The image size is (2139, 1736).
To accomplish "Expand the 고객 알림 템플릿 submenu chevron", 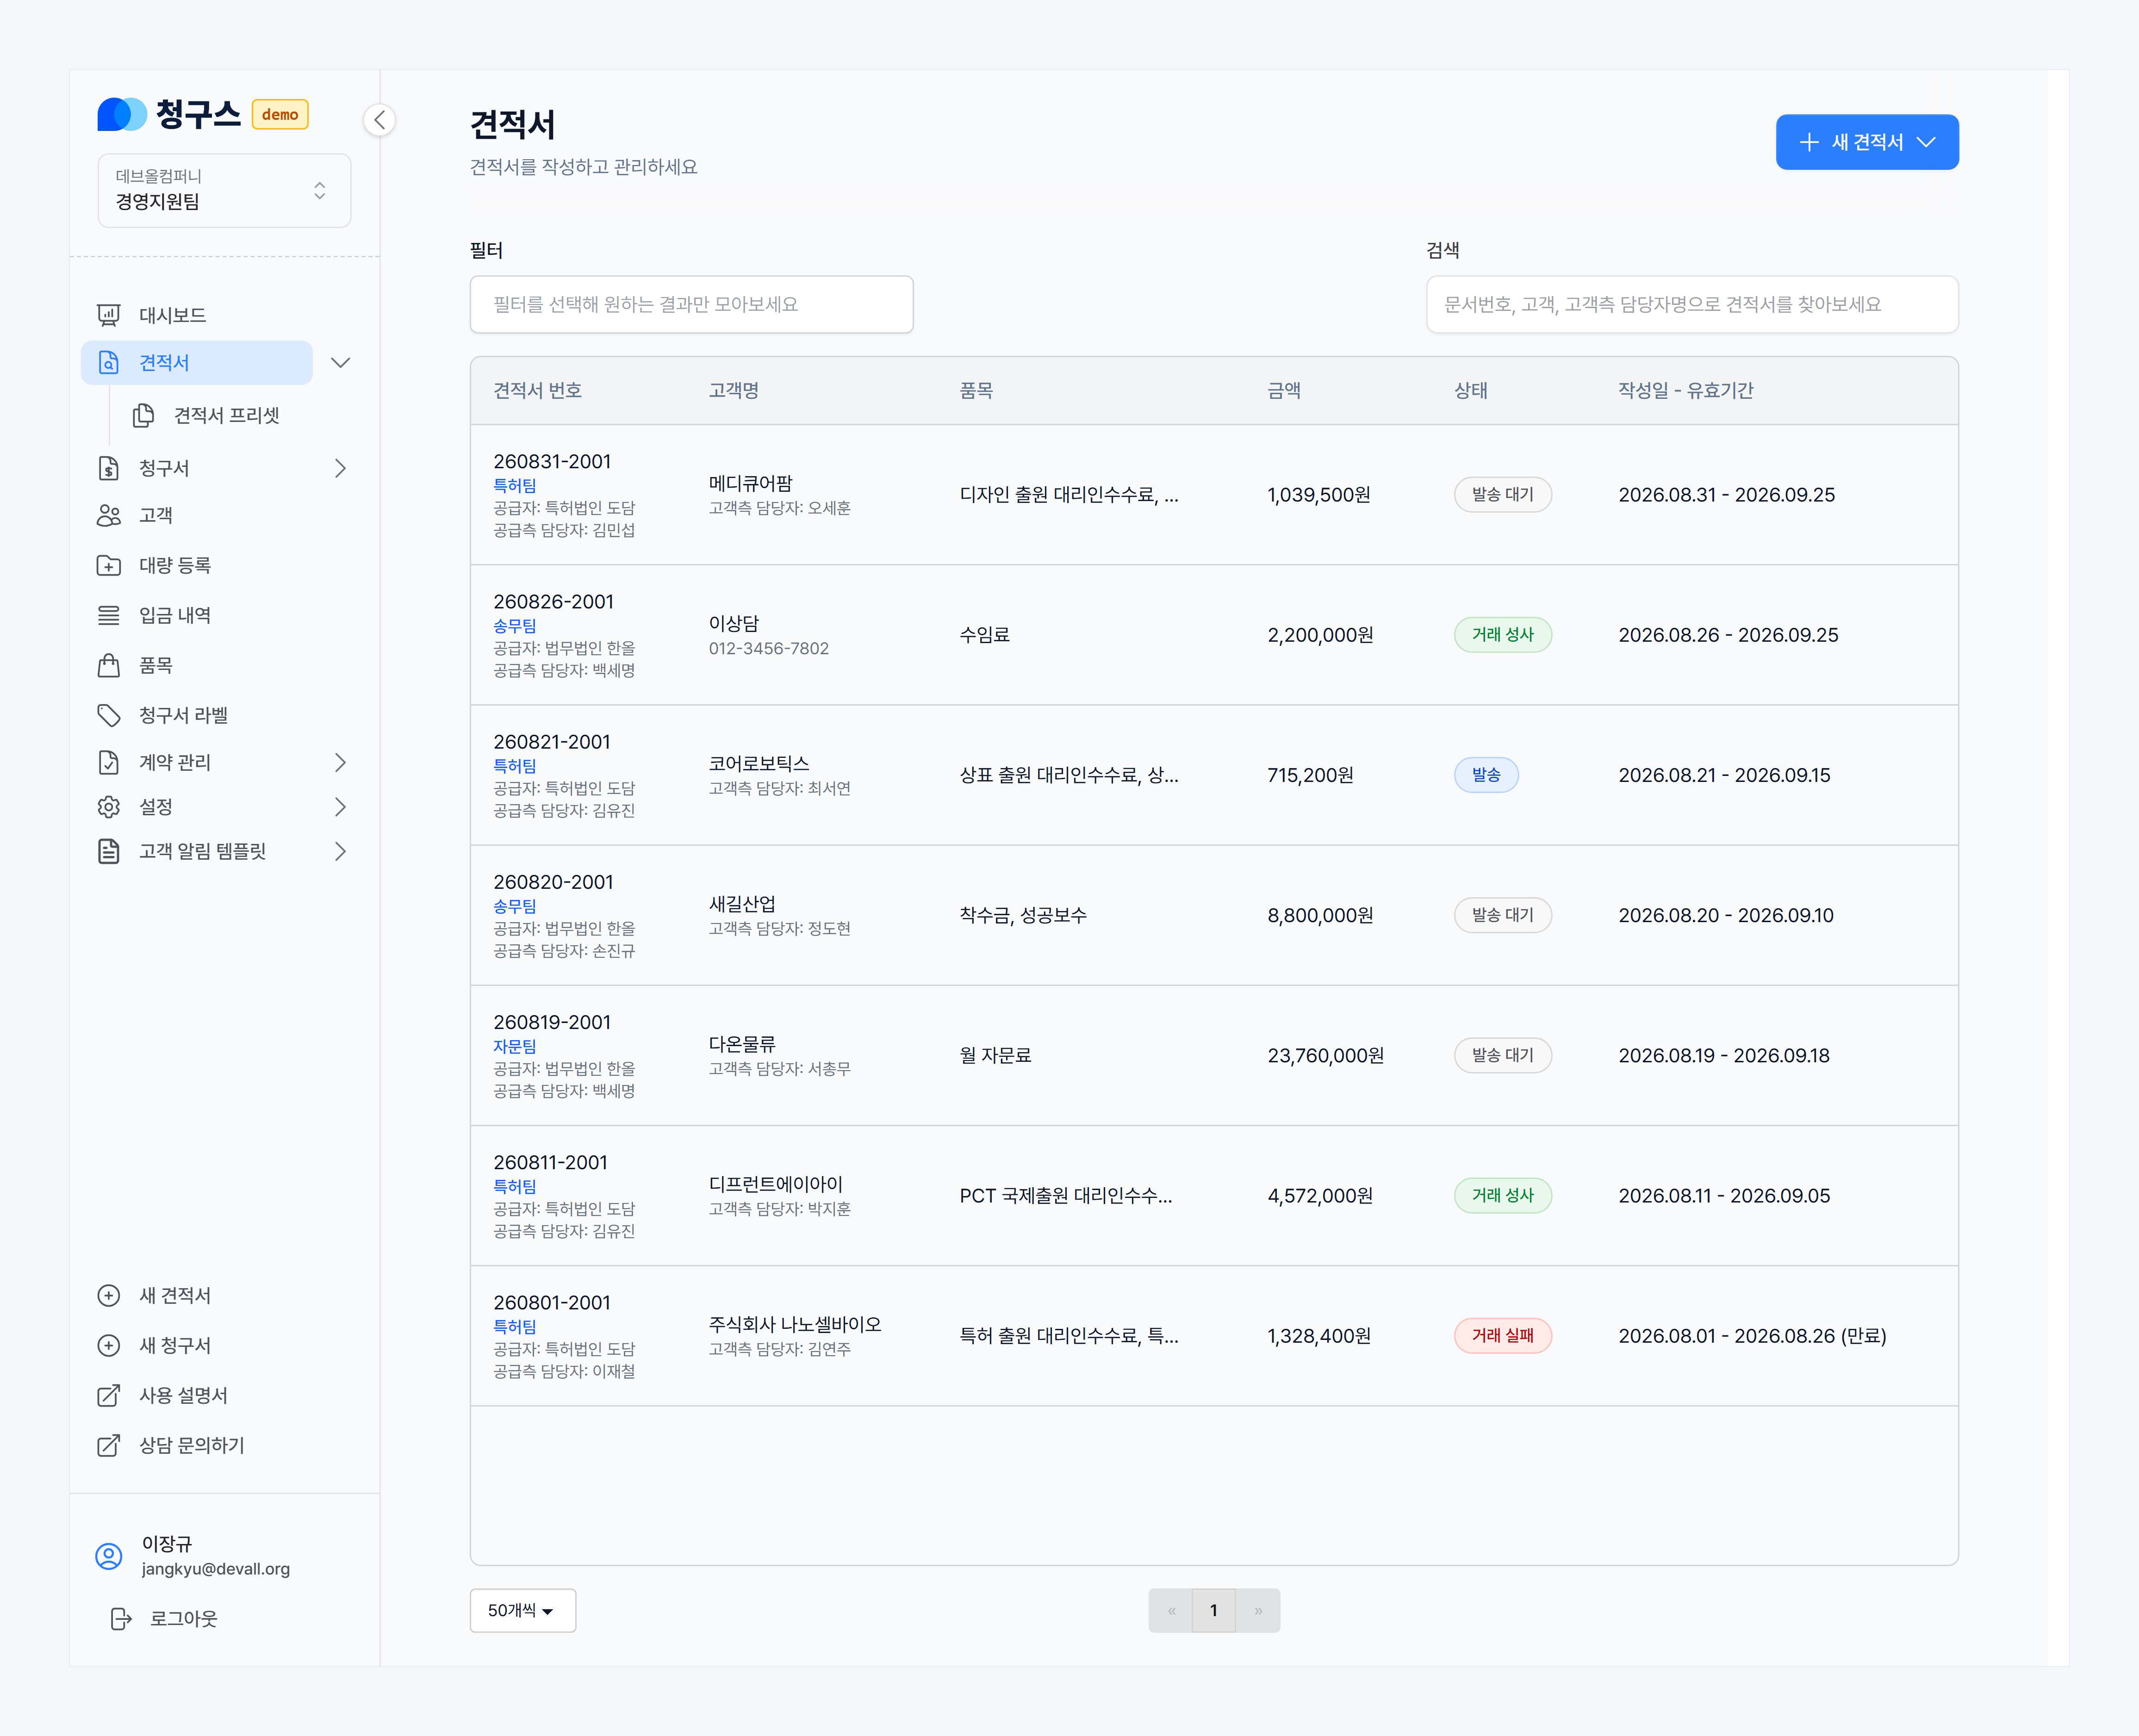I will pyautogui.click(x=340, y=851).
